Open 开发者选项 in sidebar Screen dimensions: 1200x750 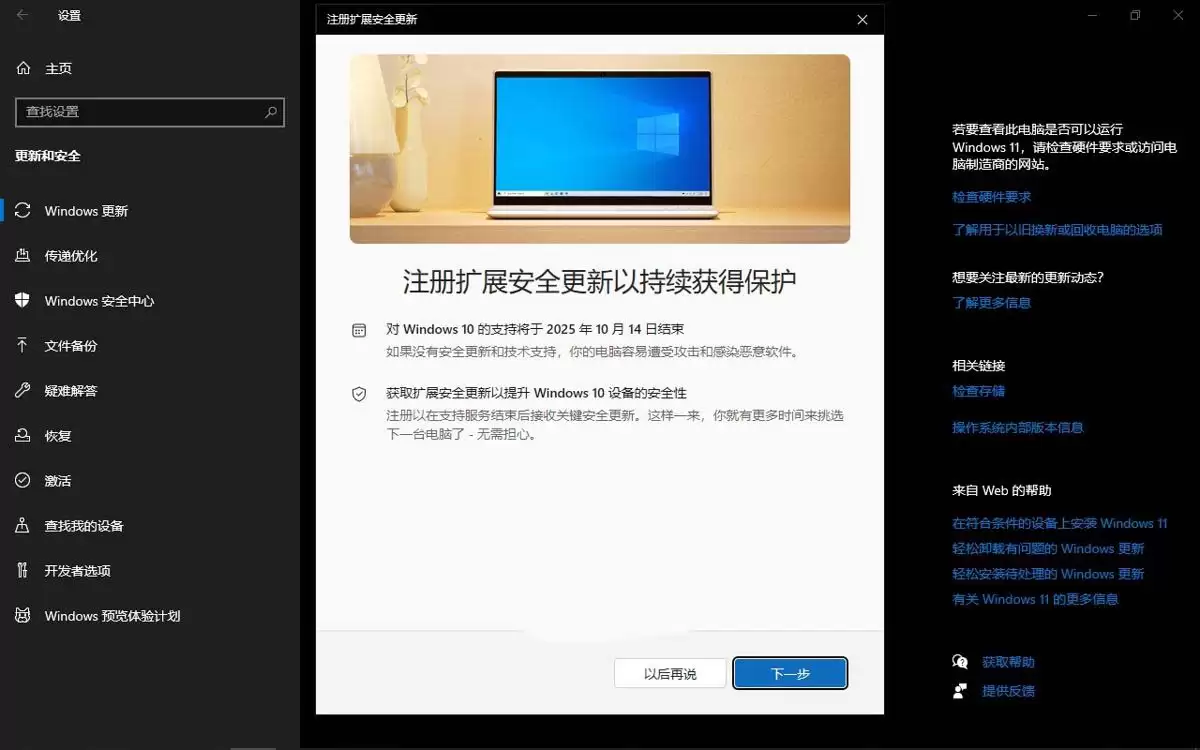[150, 571]
